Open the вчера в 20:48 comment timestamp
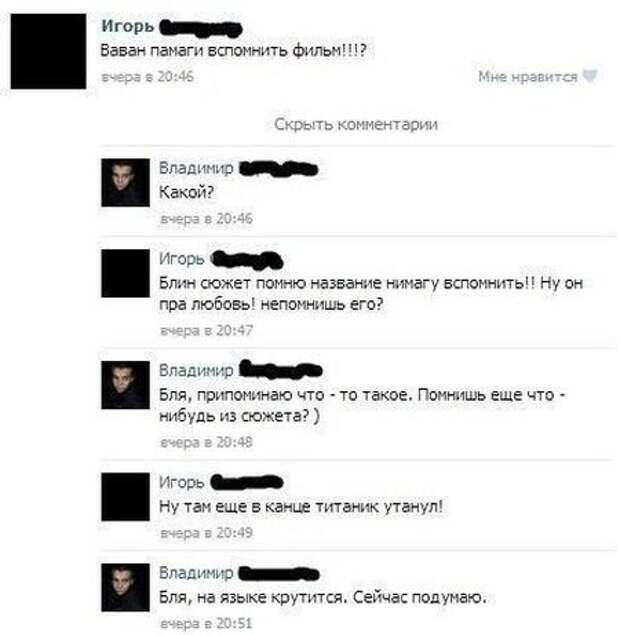The width and height of the screenshot is (620, 635). [207, 442]
